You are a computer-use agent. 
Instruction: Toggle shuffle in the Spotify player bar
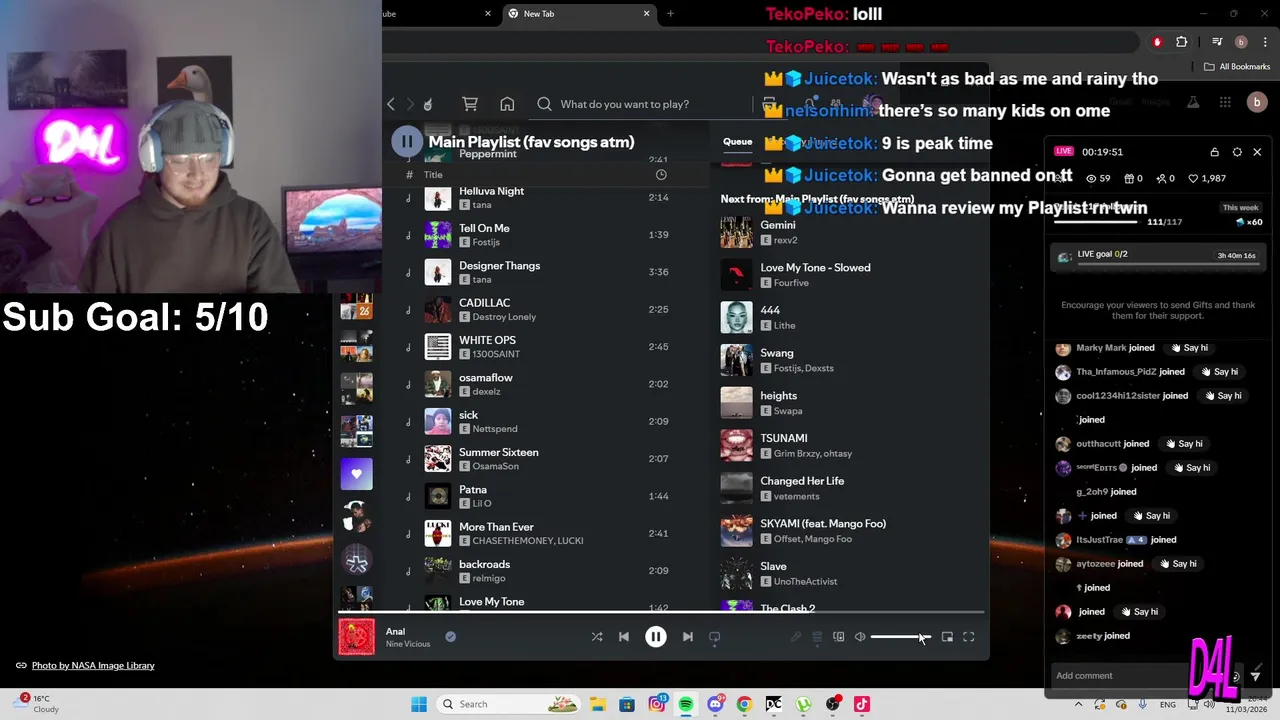[x=597, y=637]
